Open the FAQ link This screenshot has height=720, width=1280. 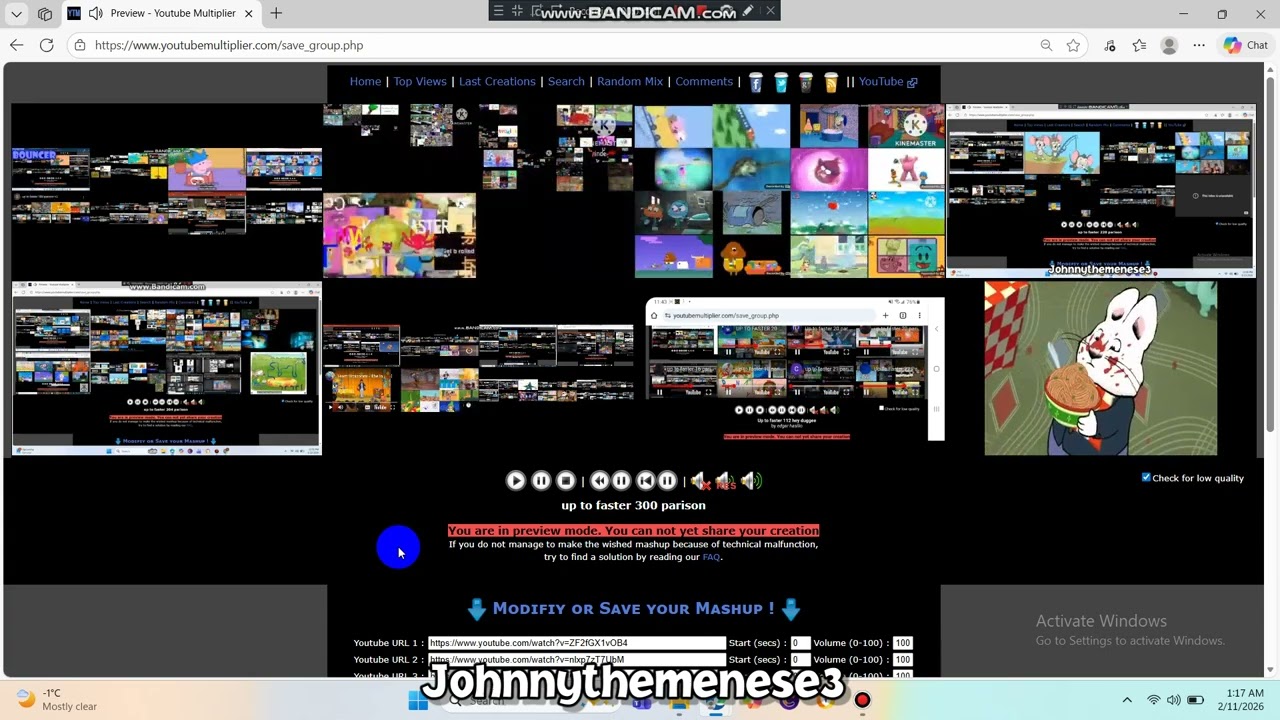[x=711, y=557]
